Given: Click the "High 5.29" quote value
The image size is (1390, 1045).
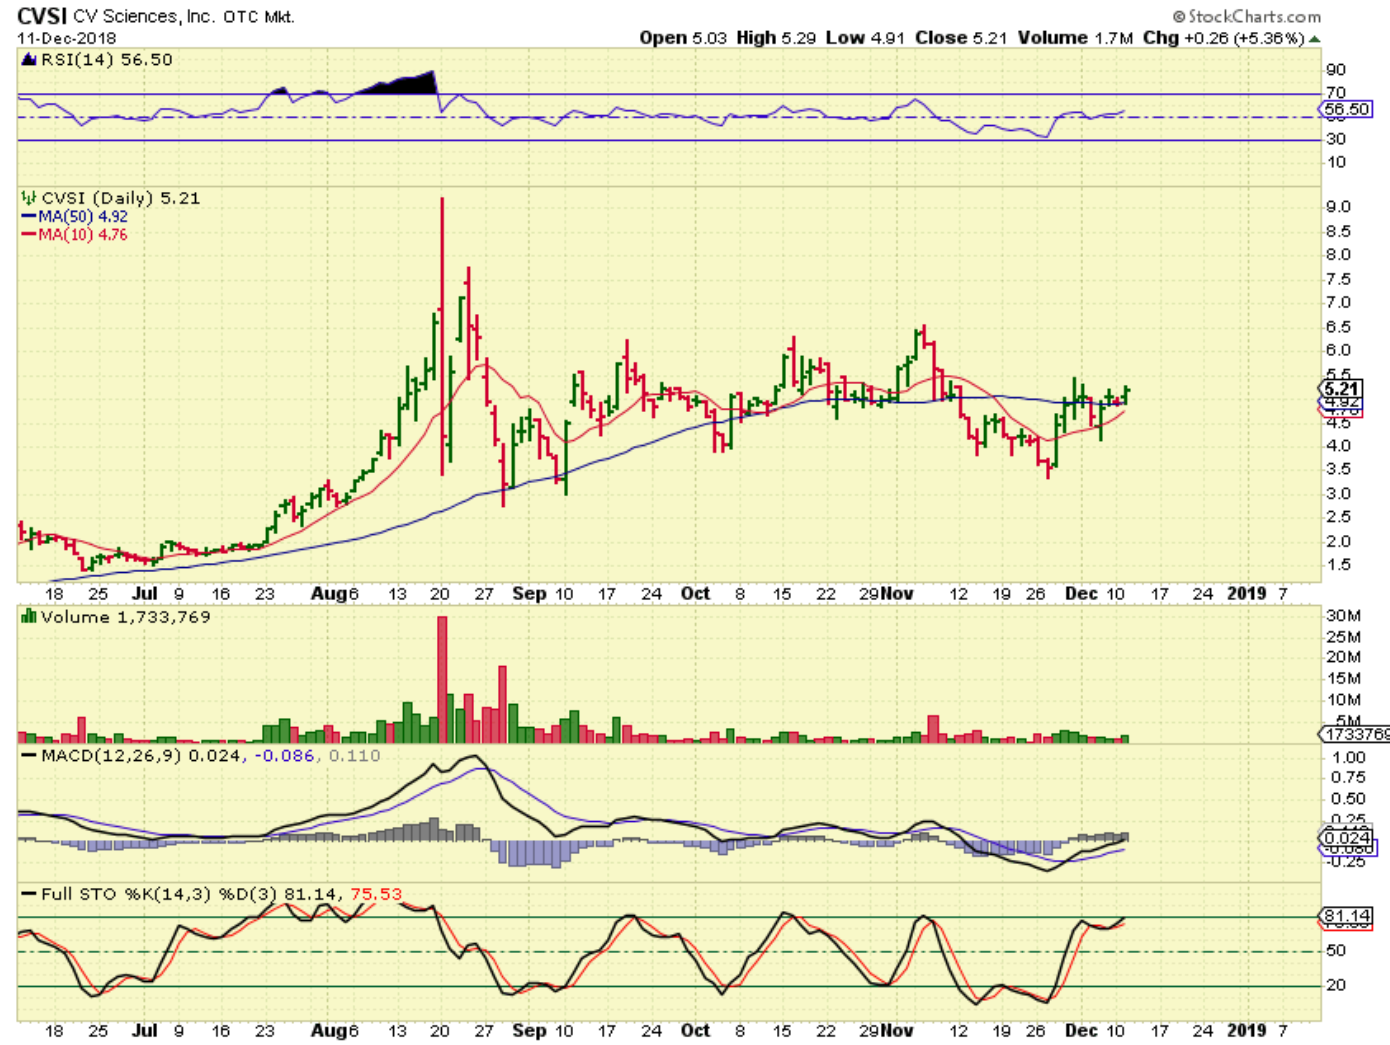Looking at the screenshot, I should [776, 38].
